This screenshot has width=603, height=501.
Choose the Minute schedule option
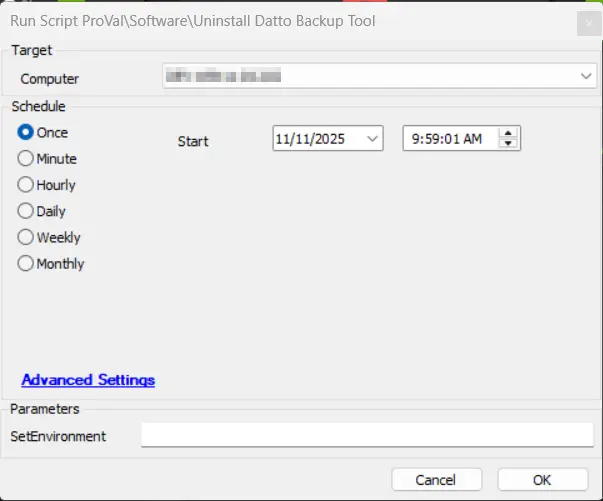[26, 159]
